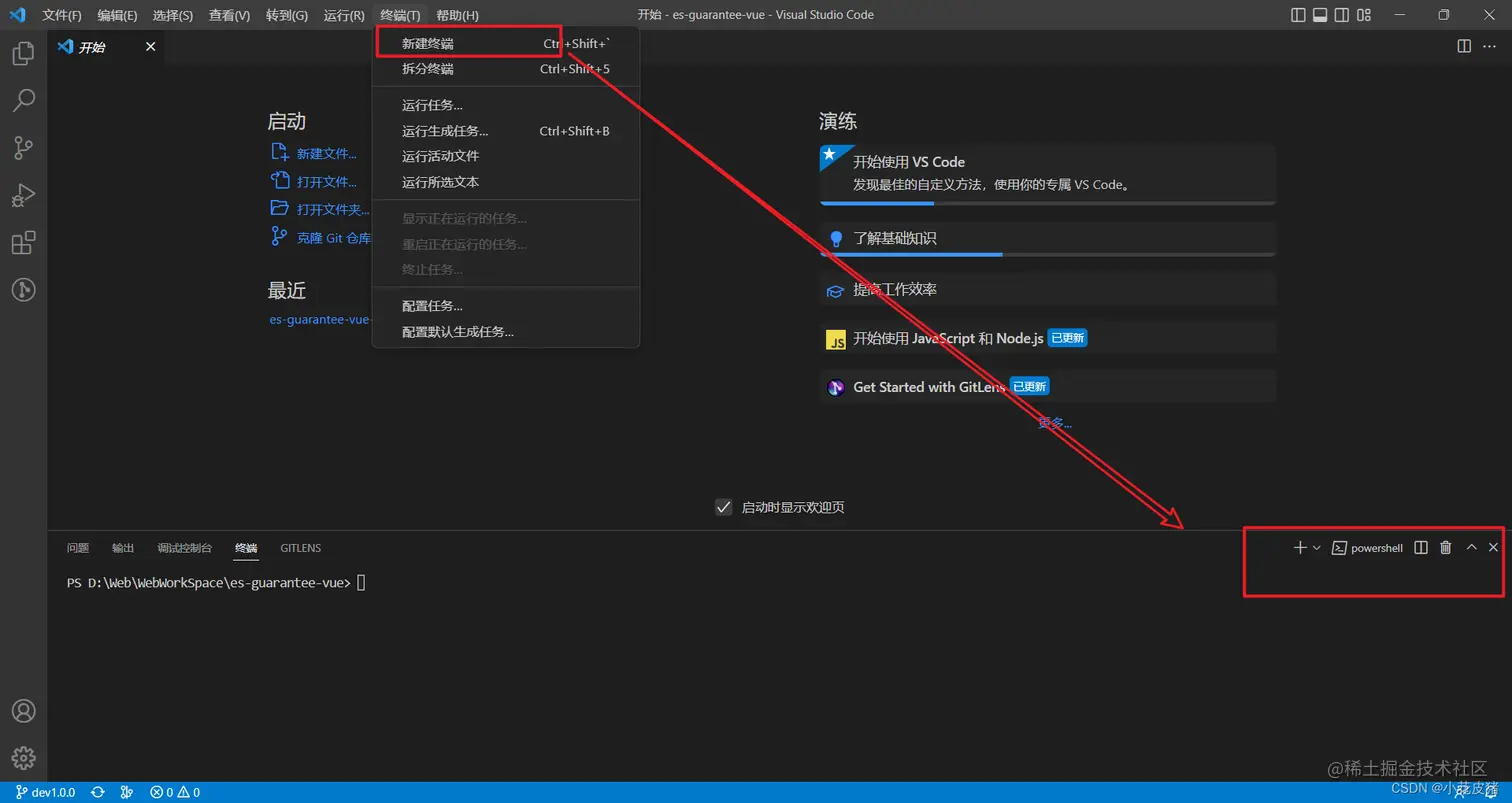Viewport: 1512px width, 803px height.
Task: Open editor More Actions ellipsis
Action: coord(1491,46)
